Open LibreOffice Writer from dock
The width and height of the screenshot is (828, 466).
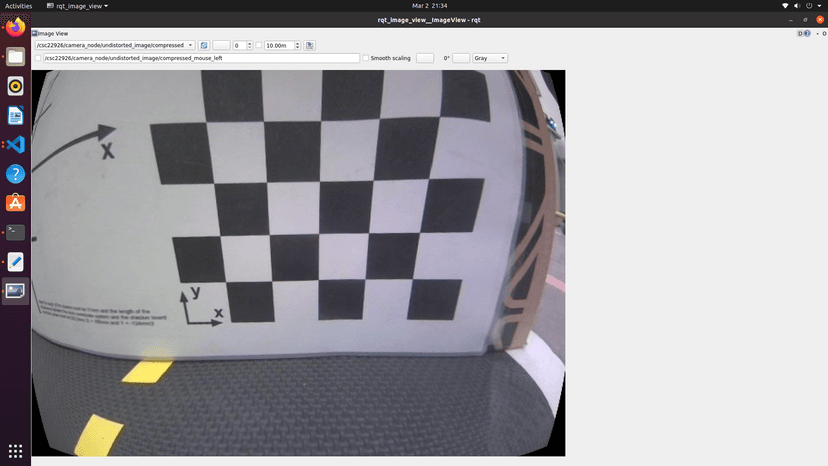pyautogui.click(x=15, y=115)
